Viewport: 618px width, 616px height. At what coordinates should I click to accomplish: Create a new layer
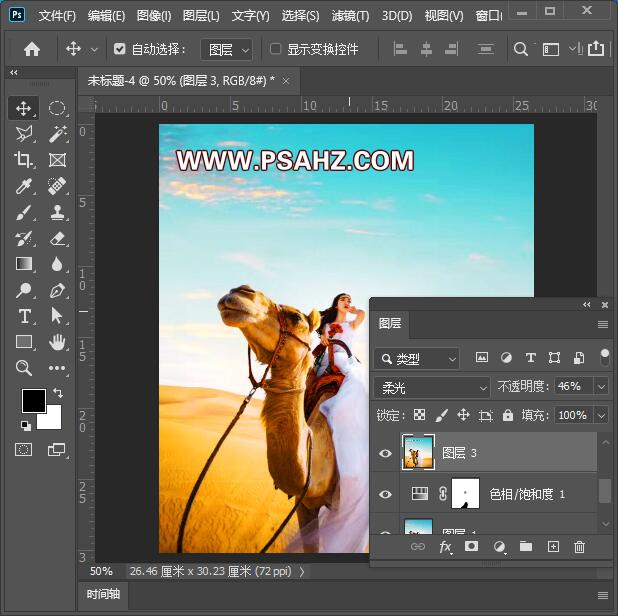point(553,547)
